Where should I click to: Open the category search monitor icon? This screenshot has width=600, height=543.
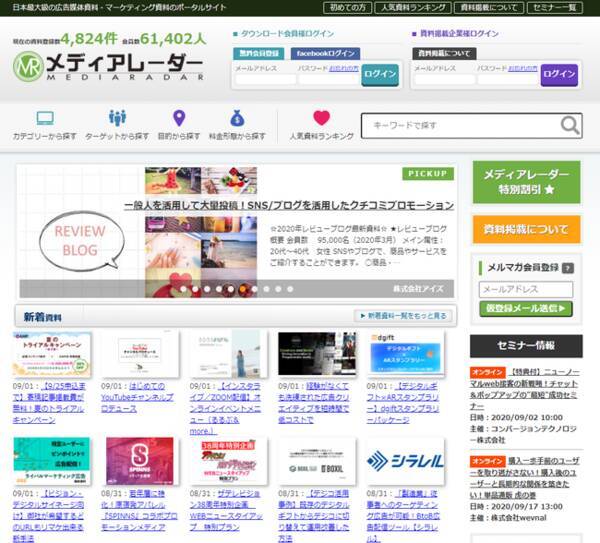coord(44,118)
